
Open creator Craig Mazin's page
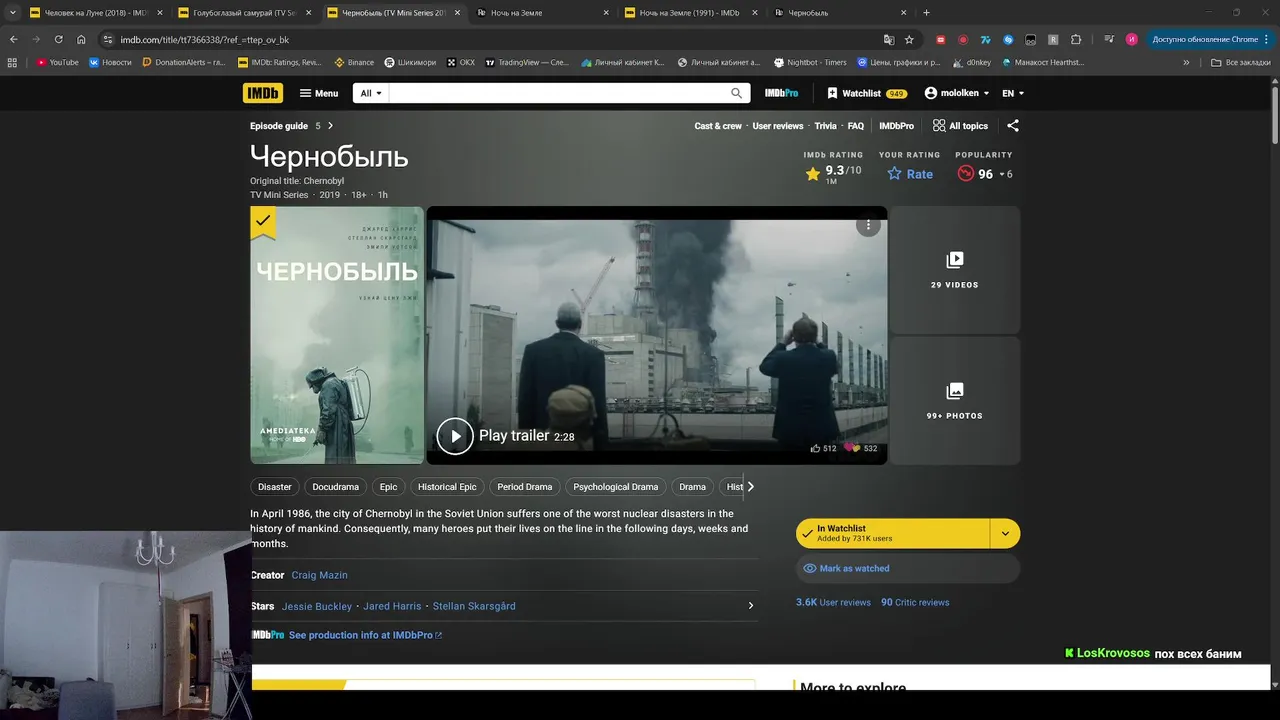[319, 575]
